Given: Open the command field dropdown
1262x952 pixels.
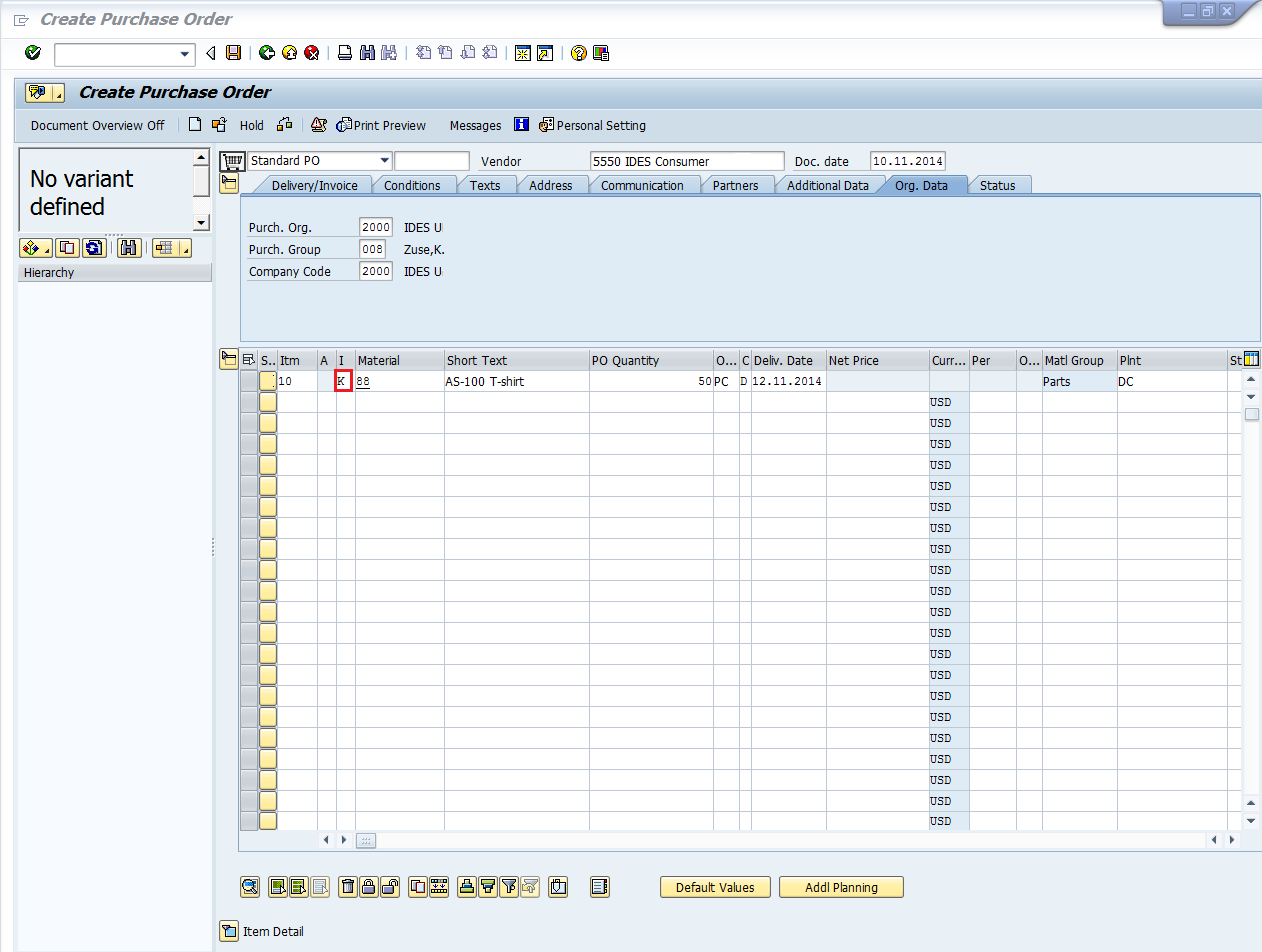Looking at the screenshot, I should coord(184,54).
